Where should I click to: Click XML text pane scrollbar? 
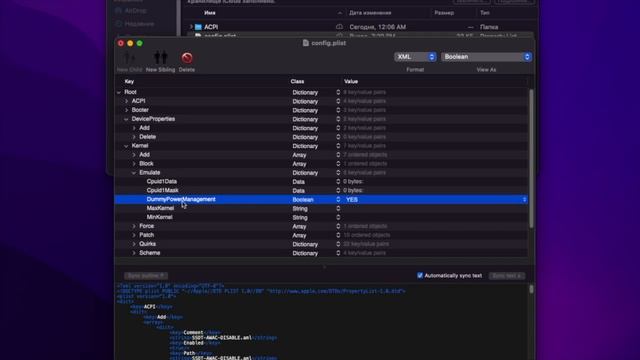(x=531, y=289)
